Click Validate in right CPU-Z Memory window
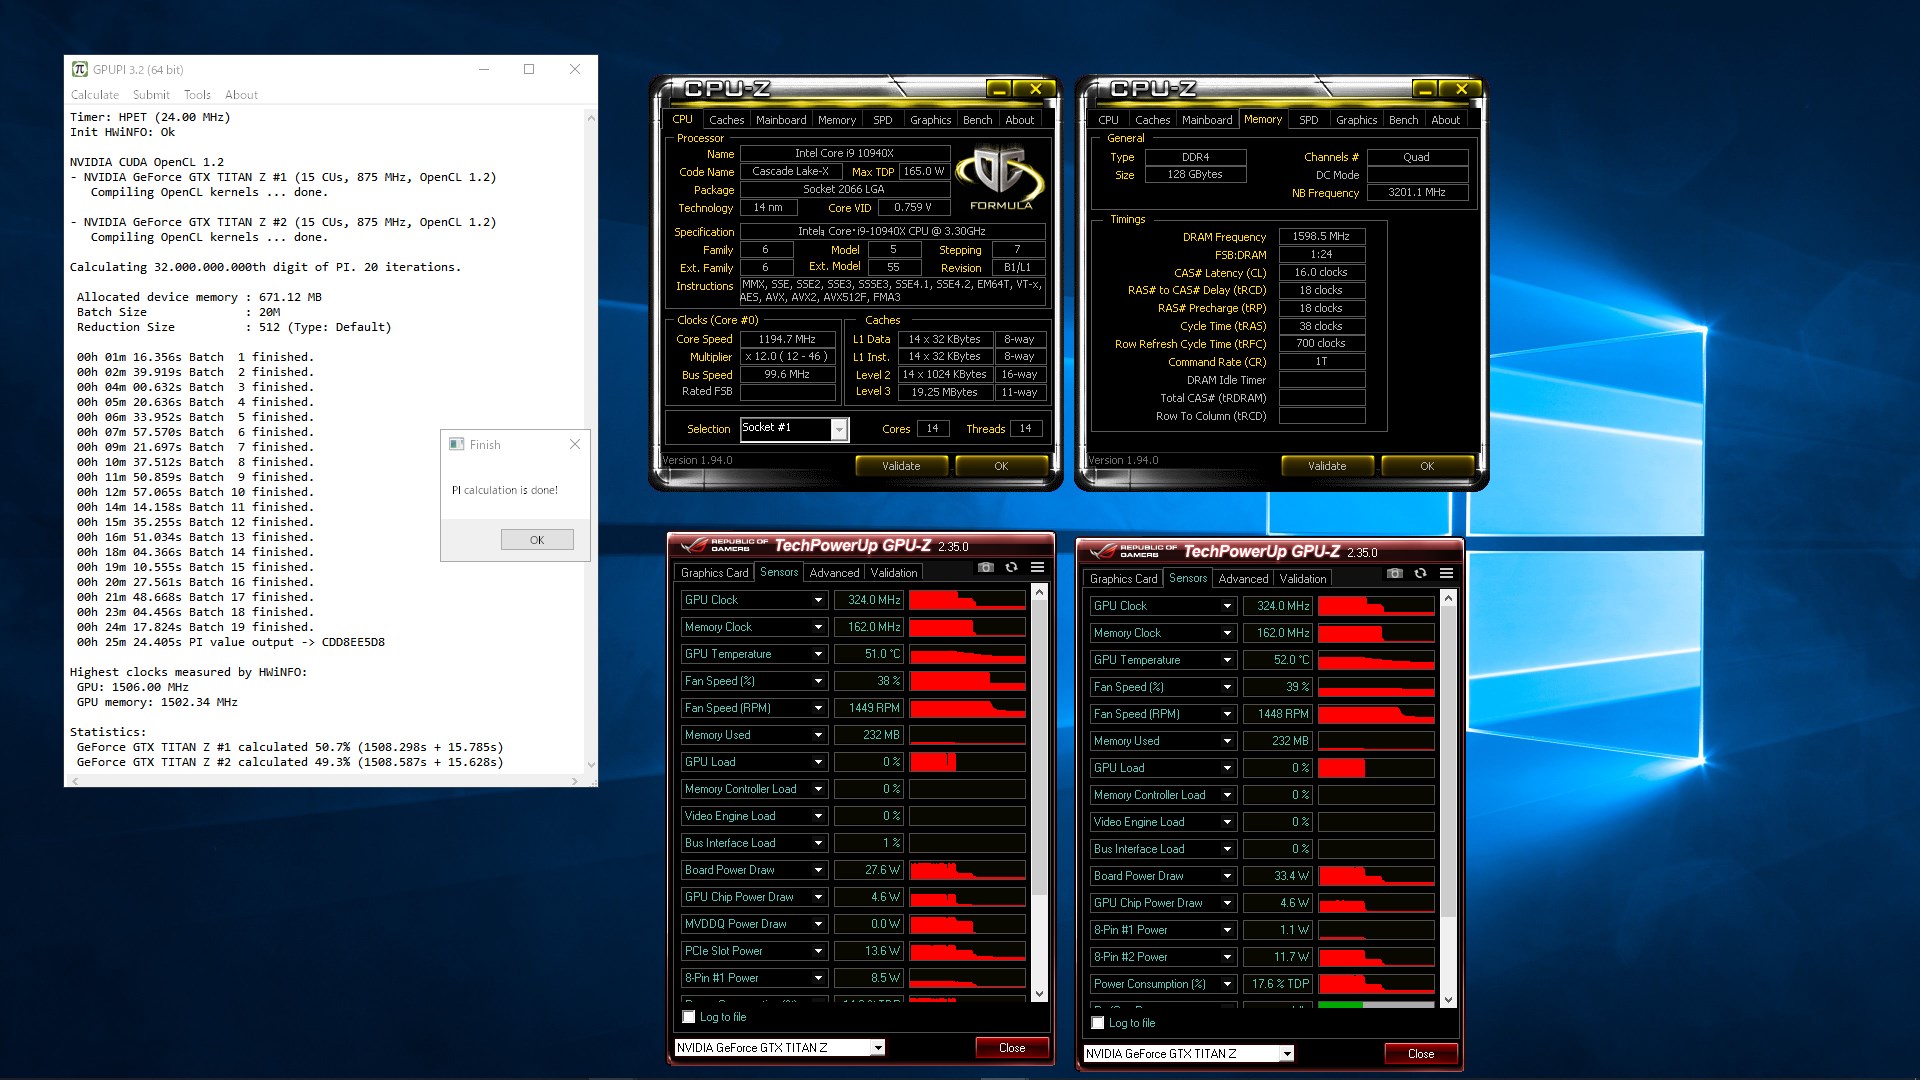The height and width of the screenshot is (1080, 1920). click(1327, 466)
